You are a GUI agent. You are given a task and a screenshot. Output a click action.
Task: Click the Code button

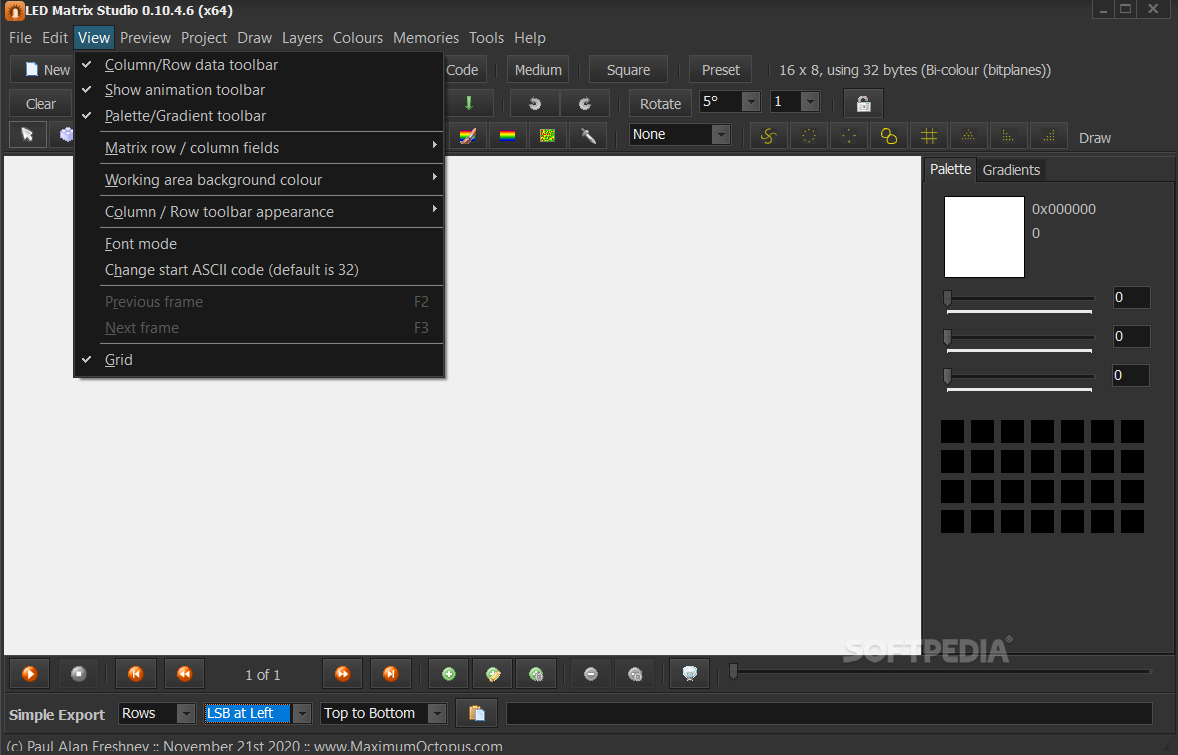coord(464,70)
